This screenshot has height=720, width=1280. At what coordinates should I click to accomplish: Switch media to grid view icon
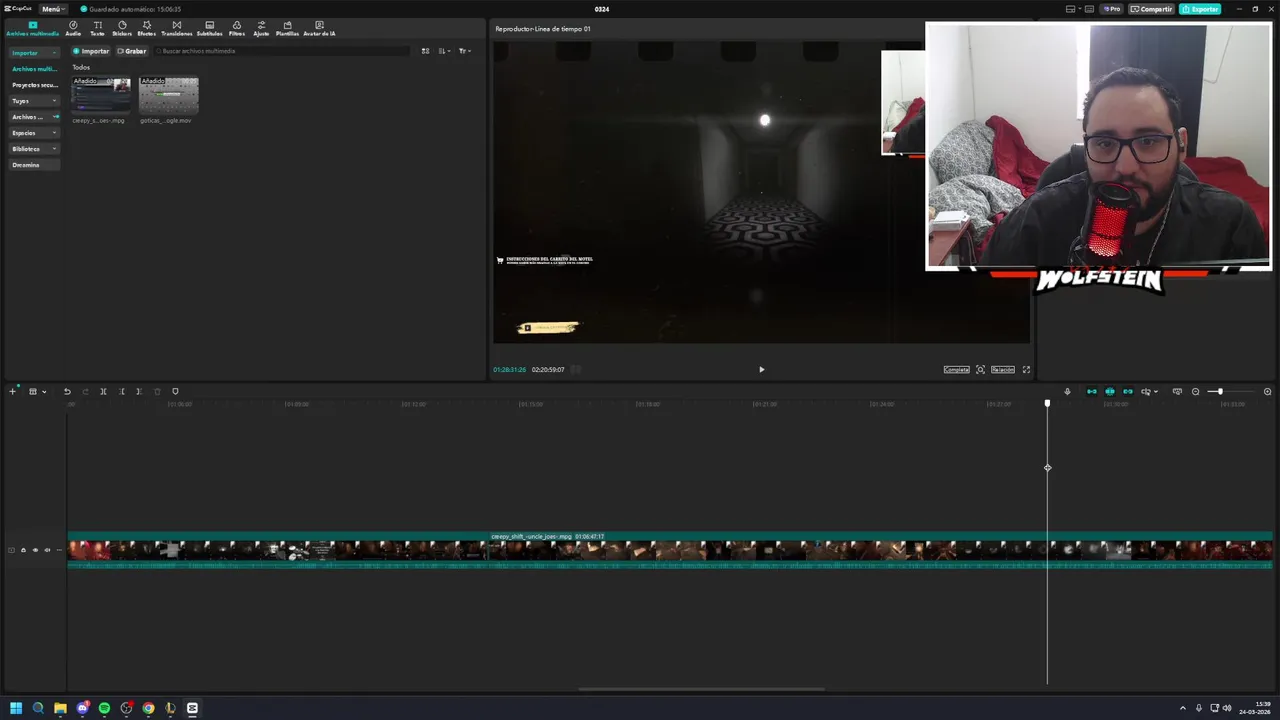[x=425, y=51]
